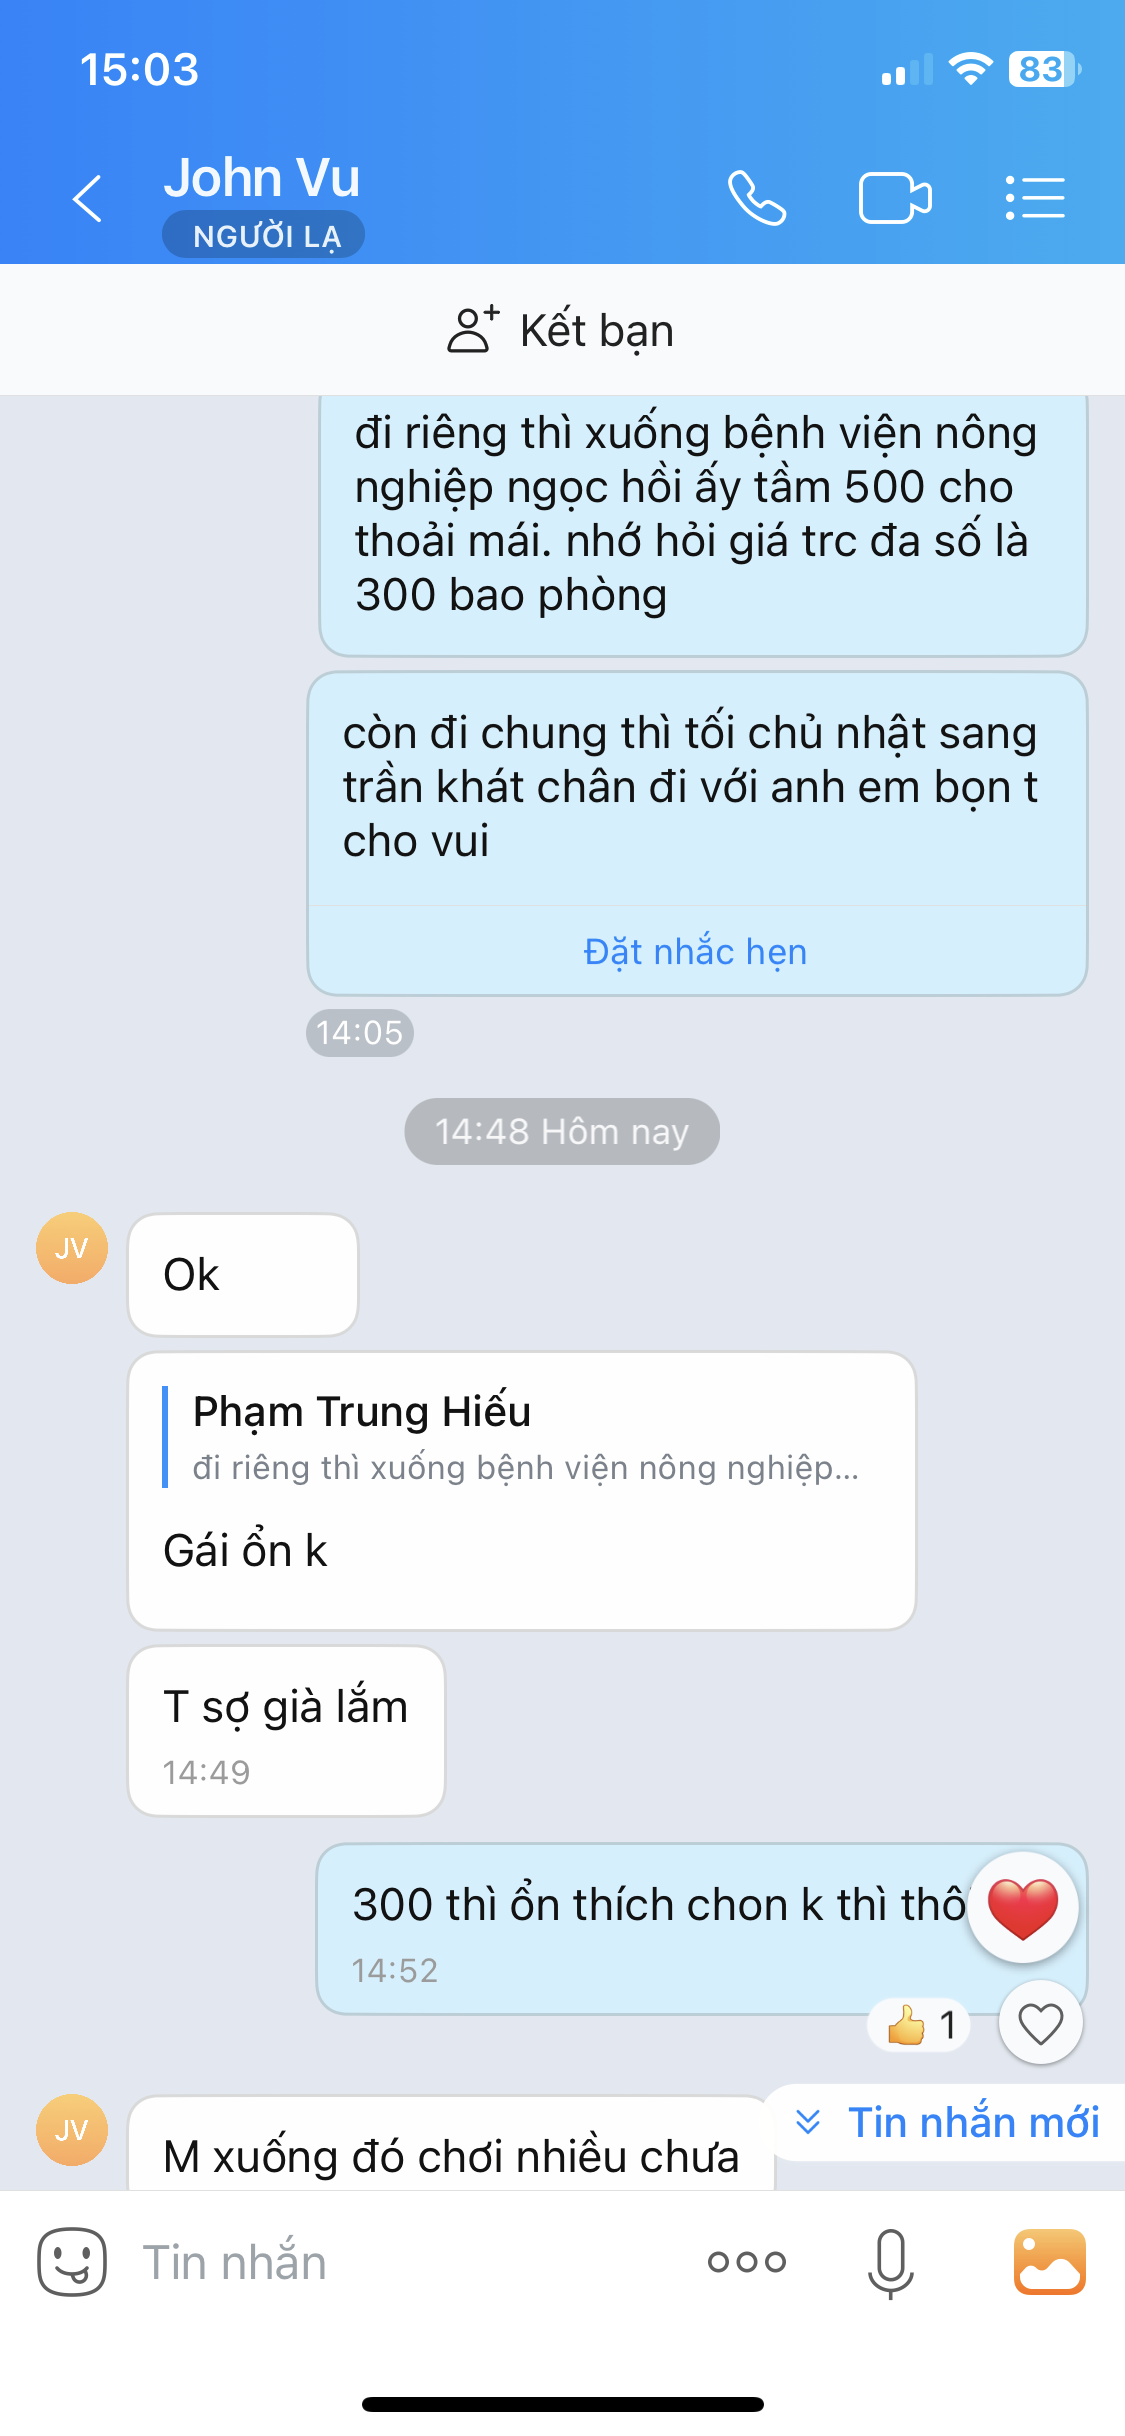Tap the red heart reaction

pos(1022,1907)
